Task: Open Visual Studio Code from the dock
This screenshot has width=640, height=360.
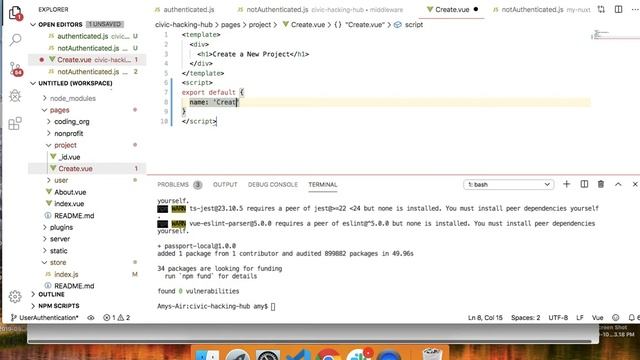Action: pyautogui.click(x=298, y=354)
